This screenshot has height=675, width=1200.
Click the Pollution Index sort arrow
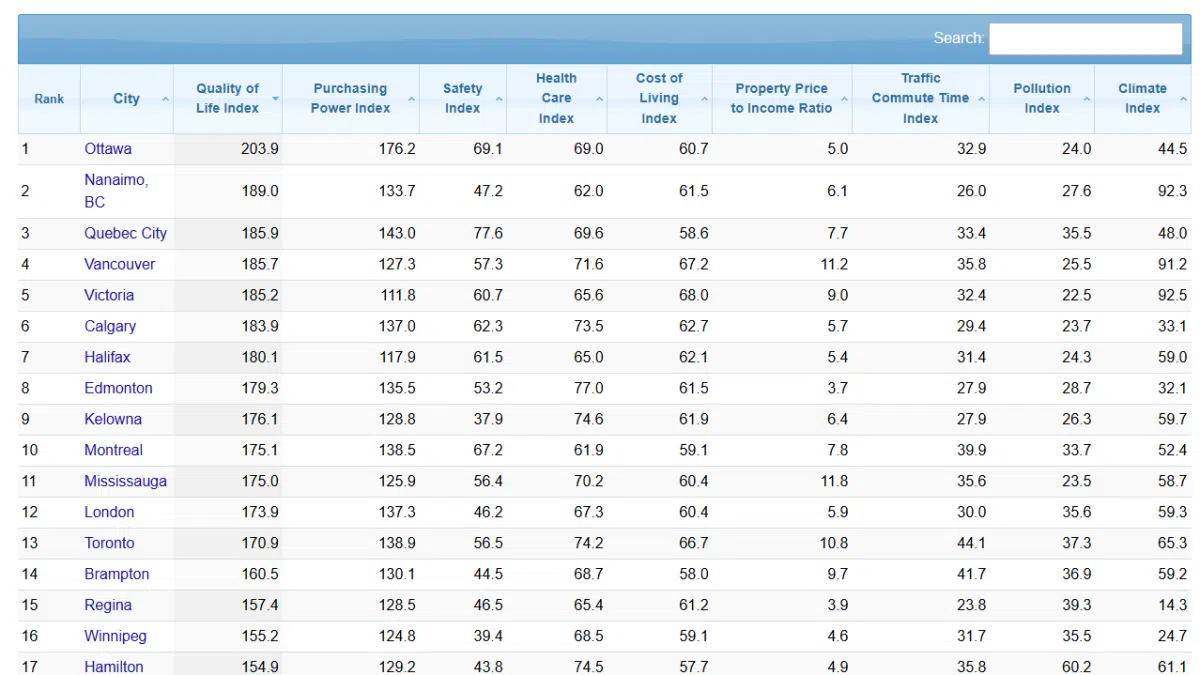(1086, 99)
